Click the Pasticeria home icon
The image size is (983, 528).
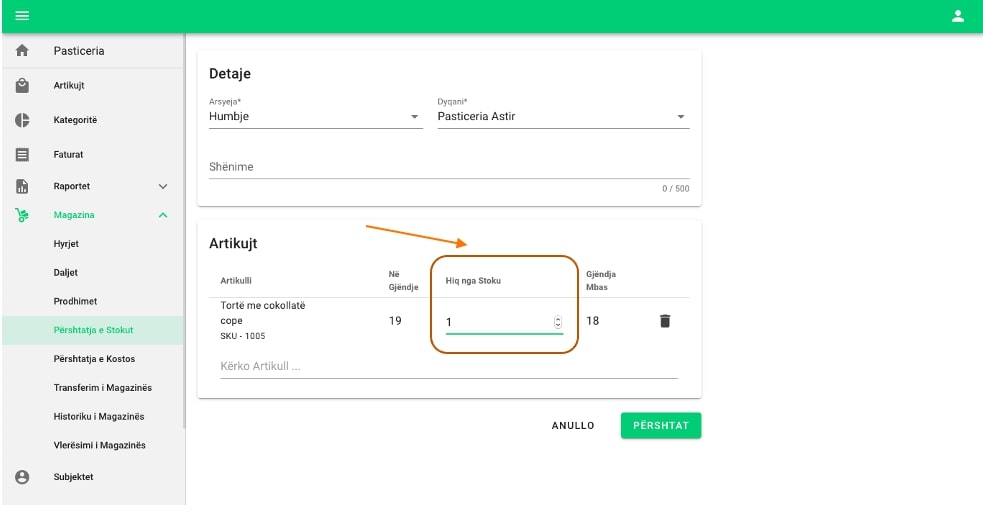[22, 51]
